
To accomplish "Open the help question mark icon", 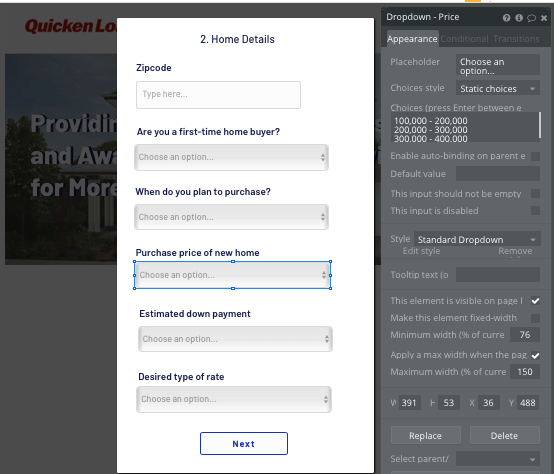I will point(506,18).
